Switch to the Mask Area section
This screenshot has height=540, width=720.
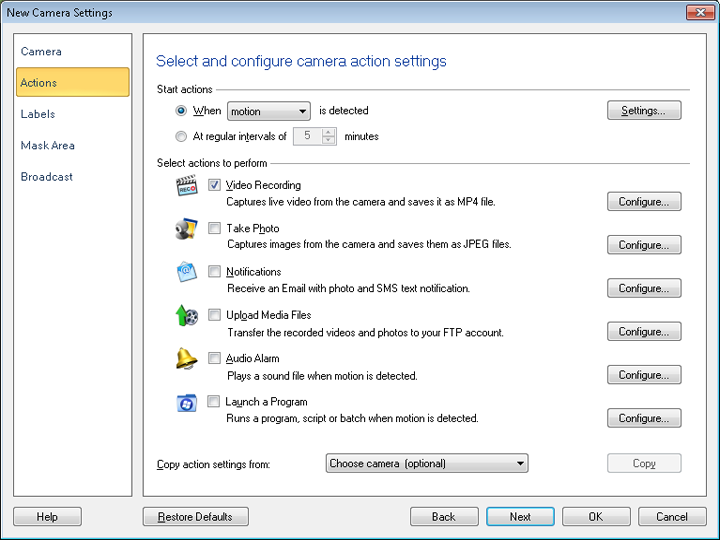48,145
